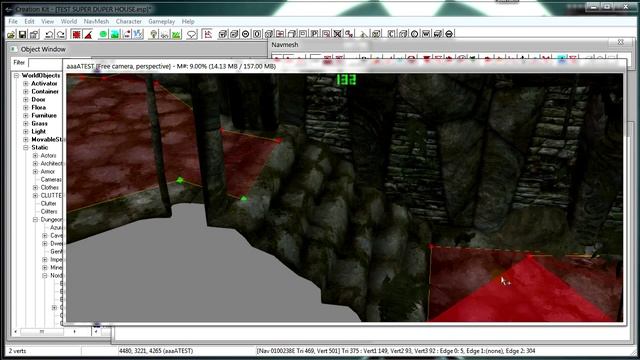
Task: Expand the Grass category
Action: [26, 124]
